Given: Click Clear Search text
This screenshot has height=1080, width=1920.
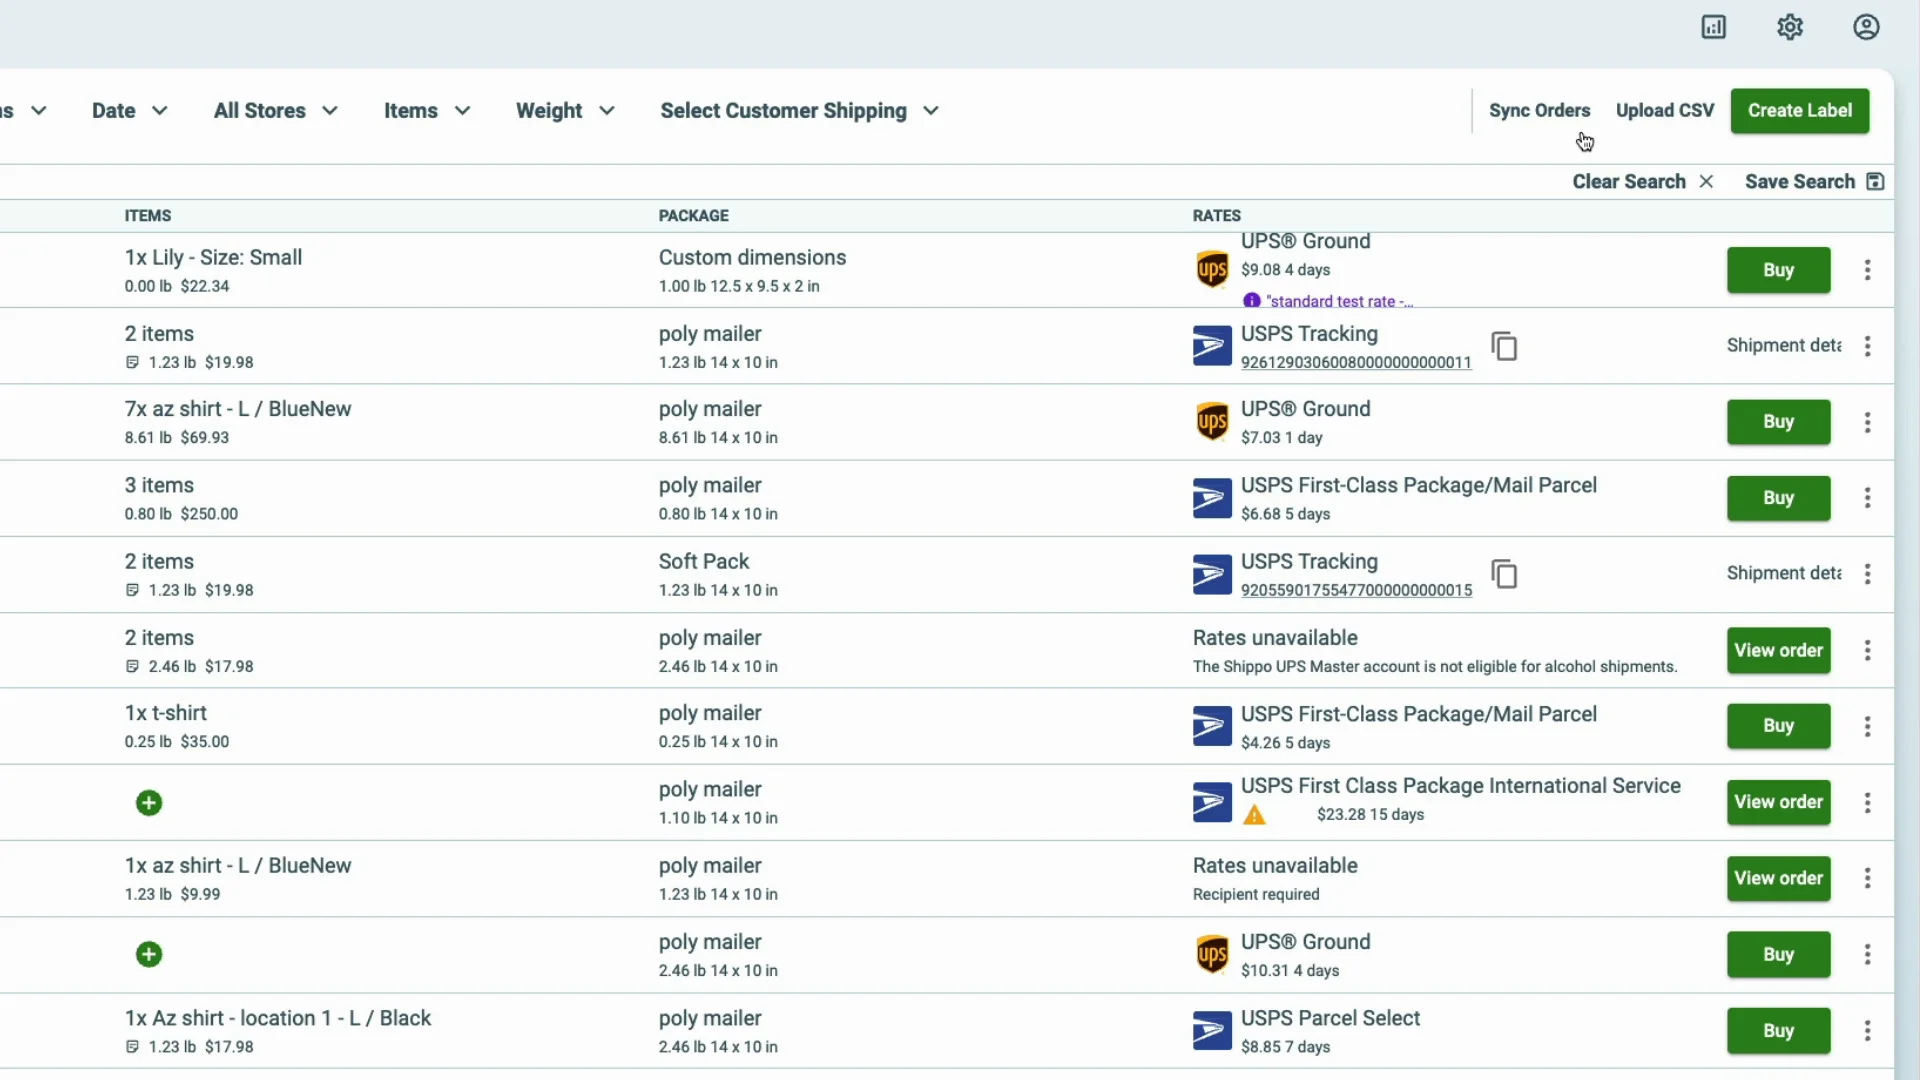Looking at the screenshot, I should [1629, 182].
